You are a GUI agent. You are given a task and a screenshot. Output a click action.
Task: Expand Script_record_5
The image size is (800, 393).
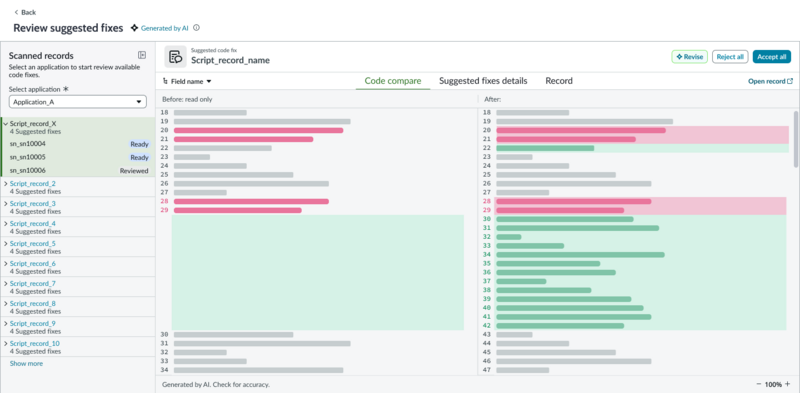click(6, 243)
